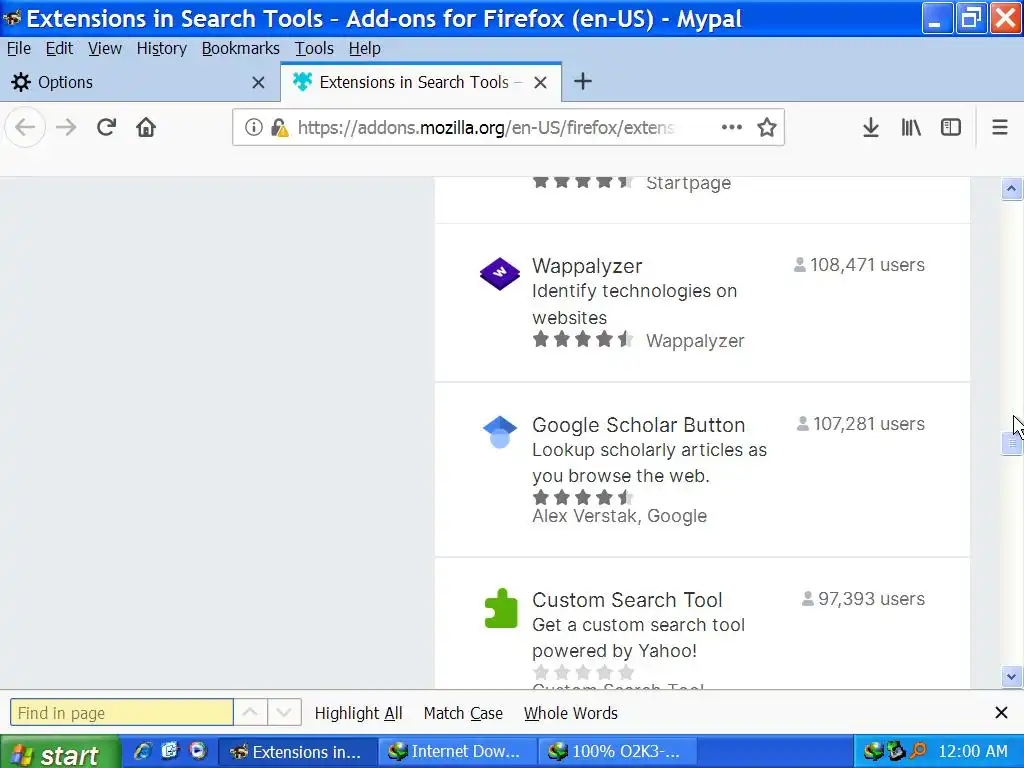Open the View menu
The image size is (1024, 768).
(x=105, y=48)
